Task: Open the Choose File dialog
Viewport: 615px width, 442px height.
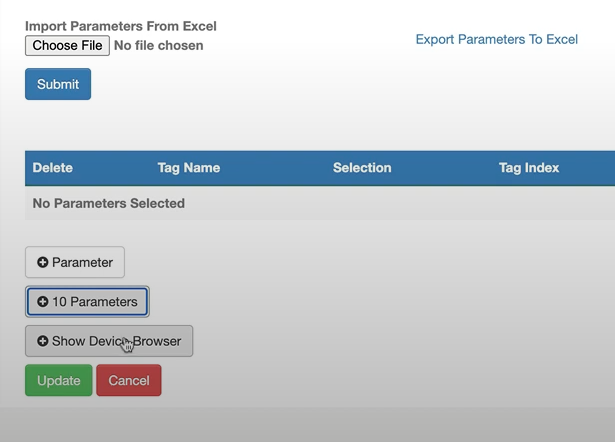Action: [x=67, y=45]
